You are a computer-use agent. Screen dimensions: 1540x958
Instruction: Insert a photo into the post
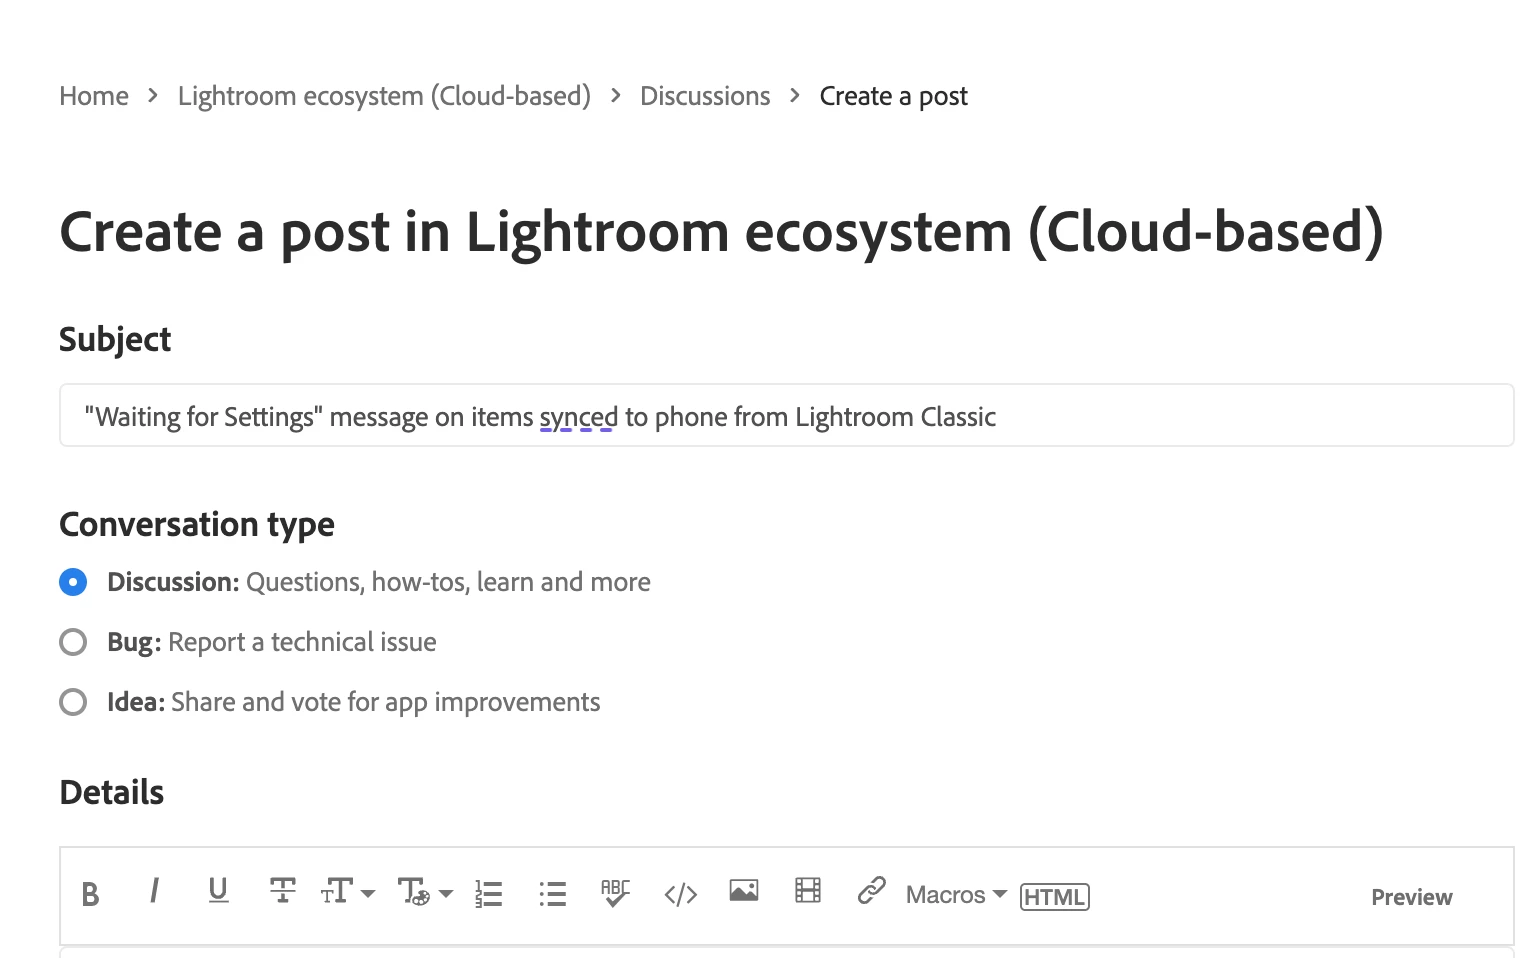coord(744,890)
